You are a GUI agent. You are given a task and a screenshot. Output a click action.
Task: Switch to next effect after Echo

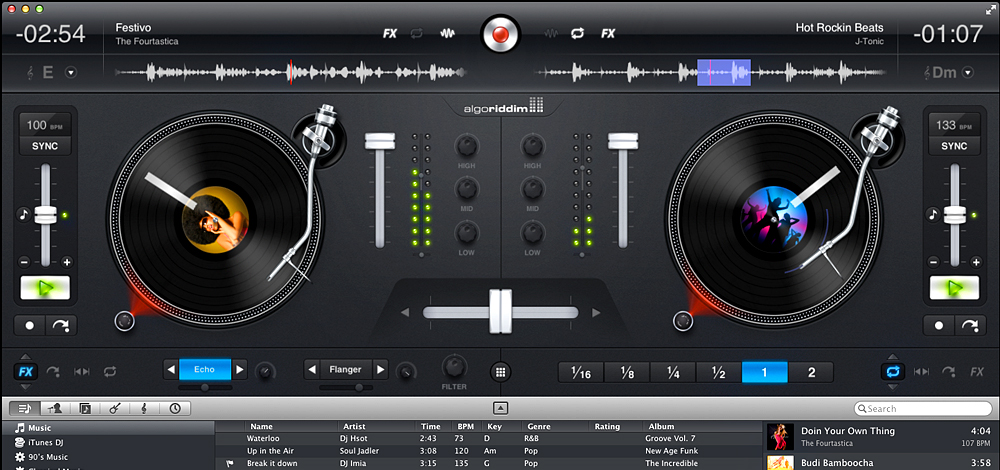(x=239, y=370)
